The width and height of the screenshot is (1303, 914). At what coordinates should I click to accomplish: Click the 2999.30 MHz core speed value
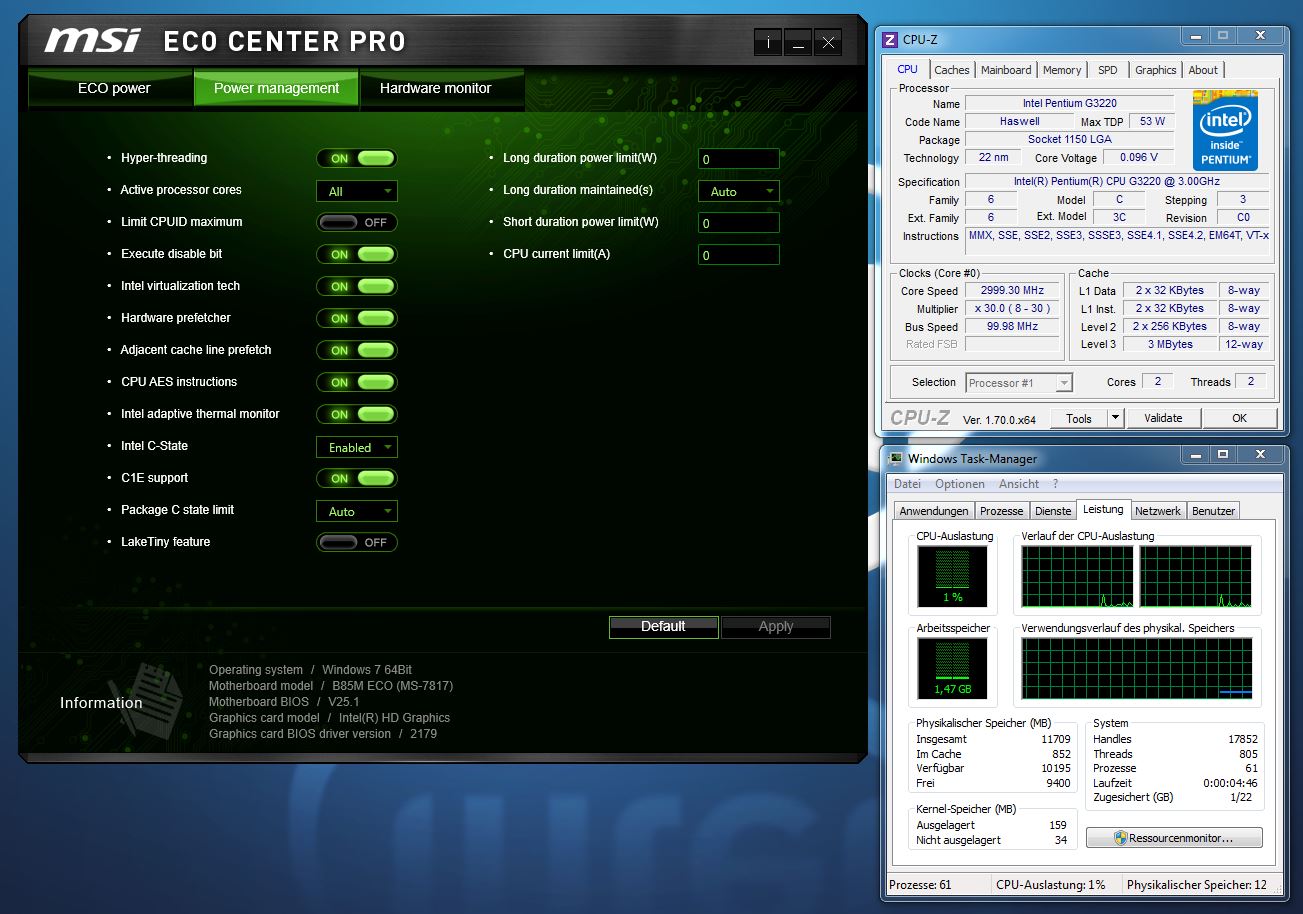coord(1012,290)
